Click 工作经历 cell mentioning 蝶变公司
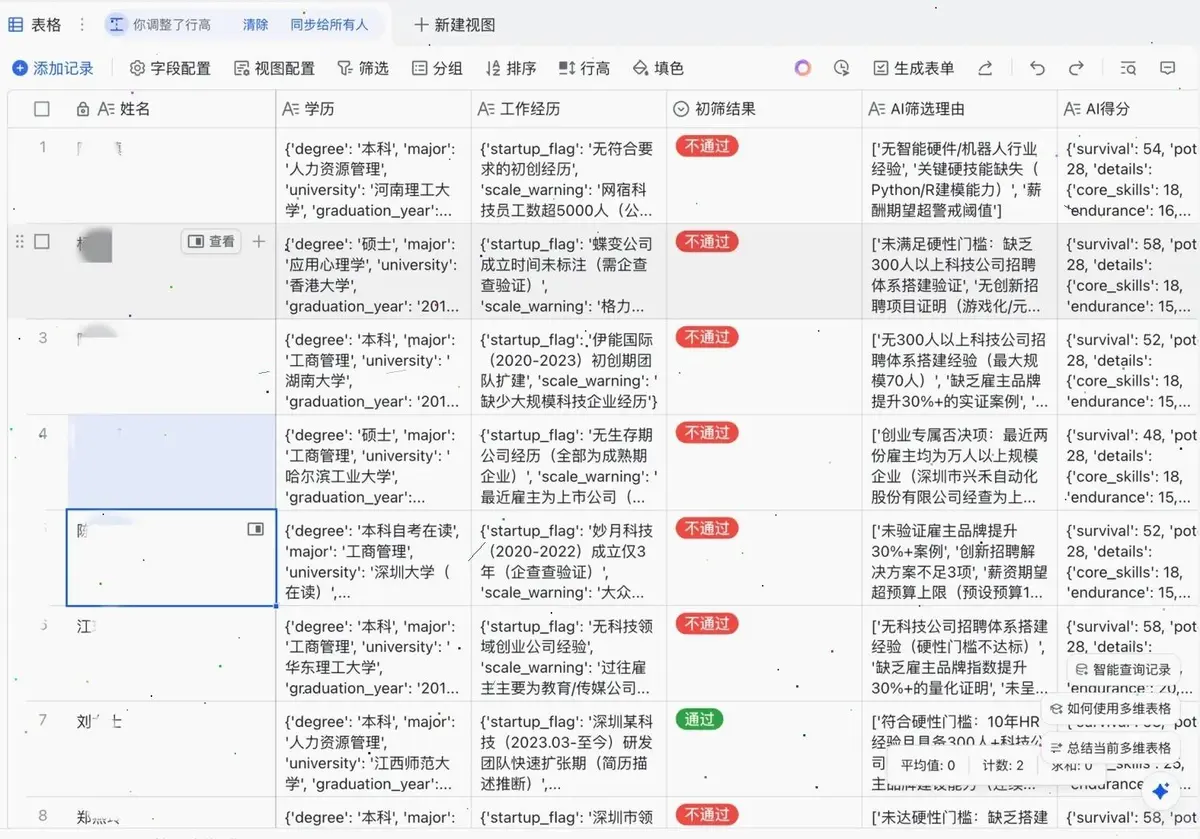The width and height of the screenshot is (1200, 839). point(569,271)
